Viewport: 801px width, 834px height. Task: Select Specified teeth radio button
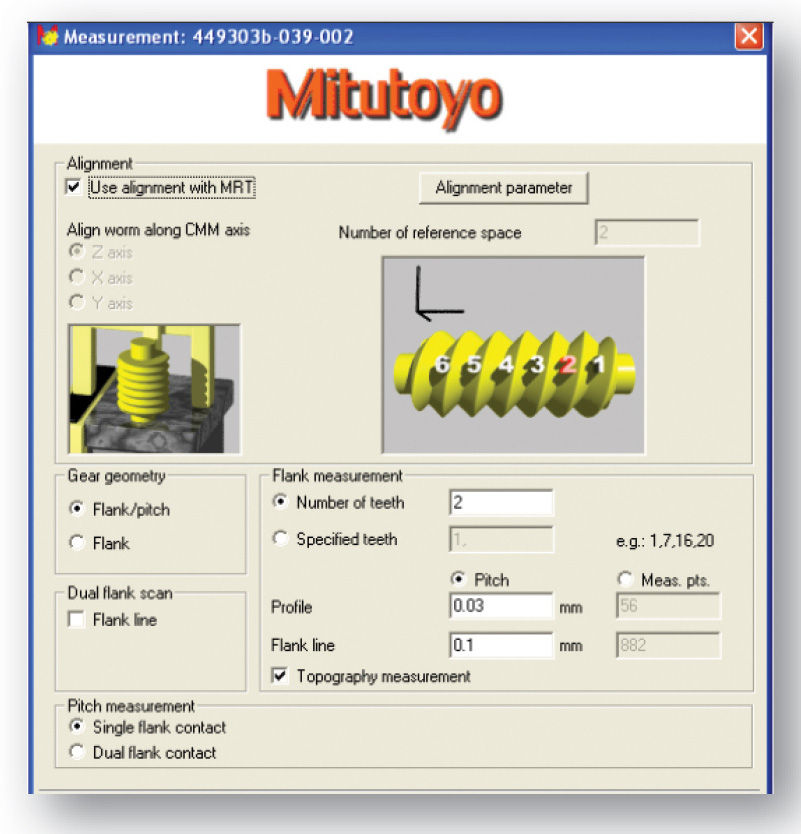click(x=280, y=538)
